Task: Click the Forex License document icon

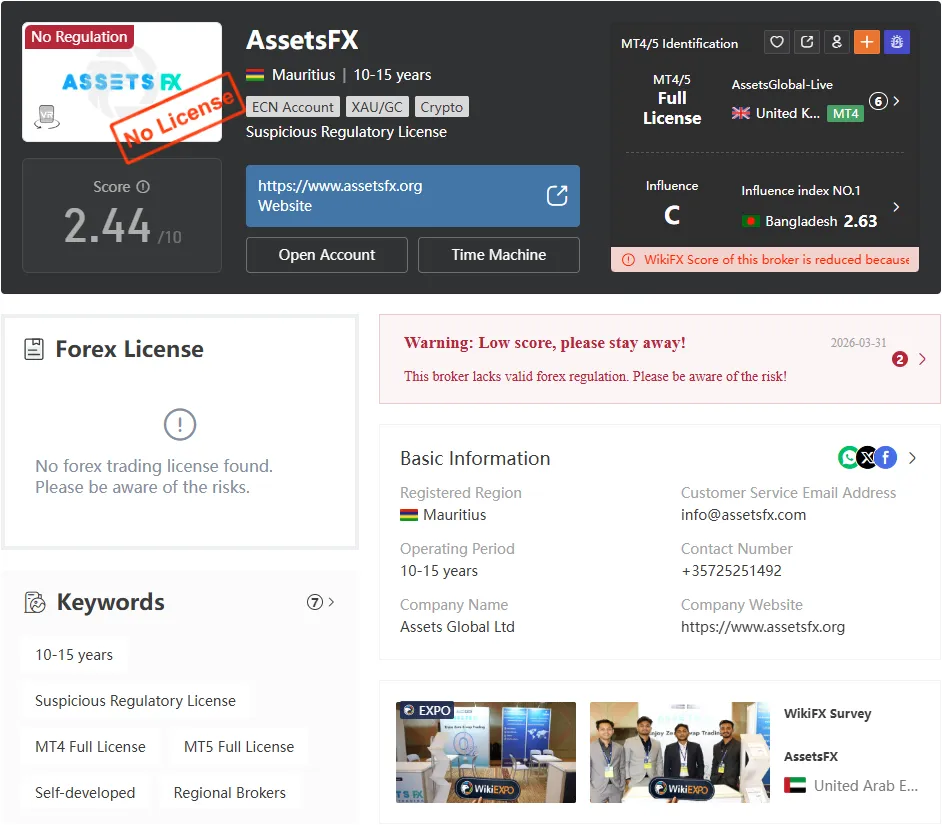Action: (34, 349)
